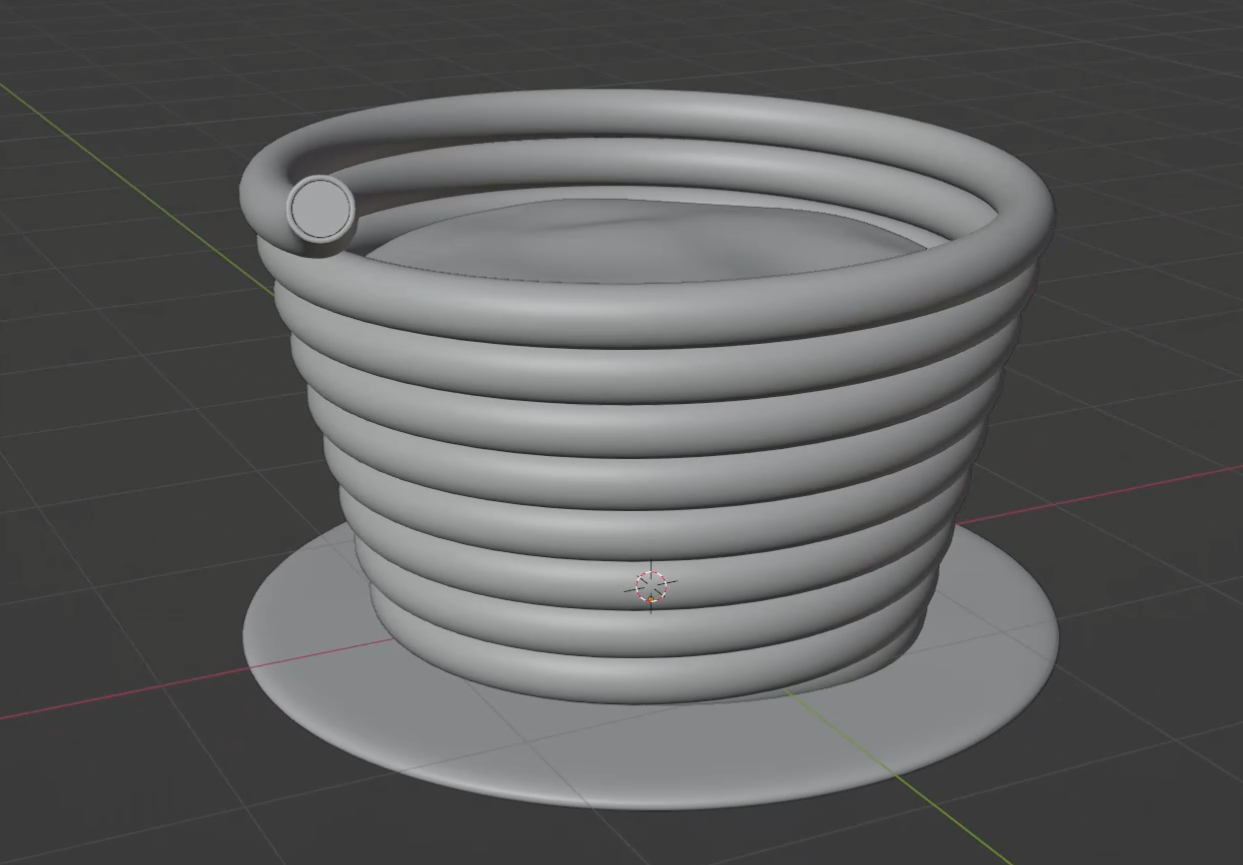
Task: Click the 3D cursor crosshair on the coil
Action: click(x=651, y=587)
